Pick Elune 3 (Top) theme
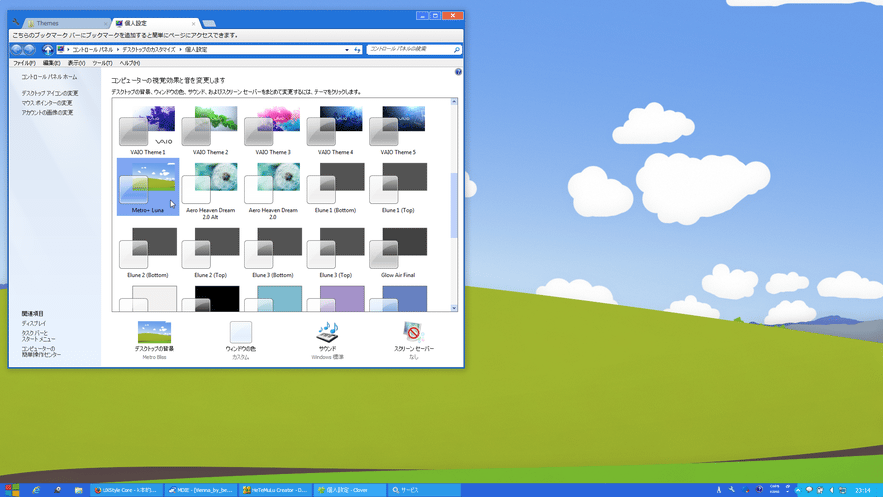The width and height of the screenshot is (883, 497). [336, 252]
